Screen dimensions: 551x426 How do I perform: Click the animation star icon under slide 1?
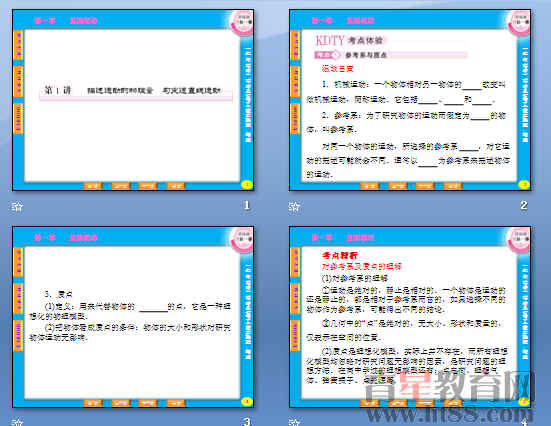click(x=17, y=206)
